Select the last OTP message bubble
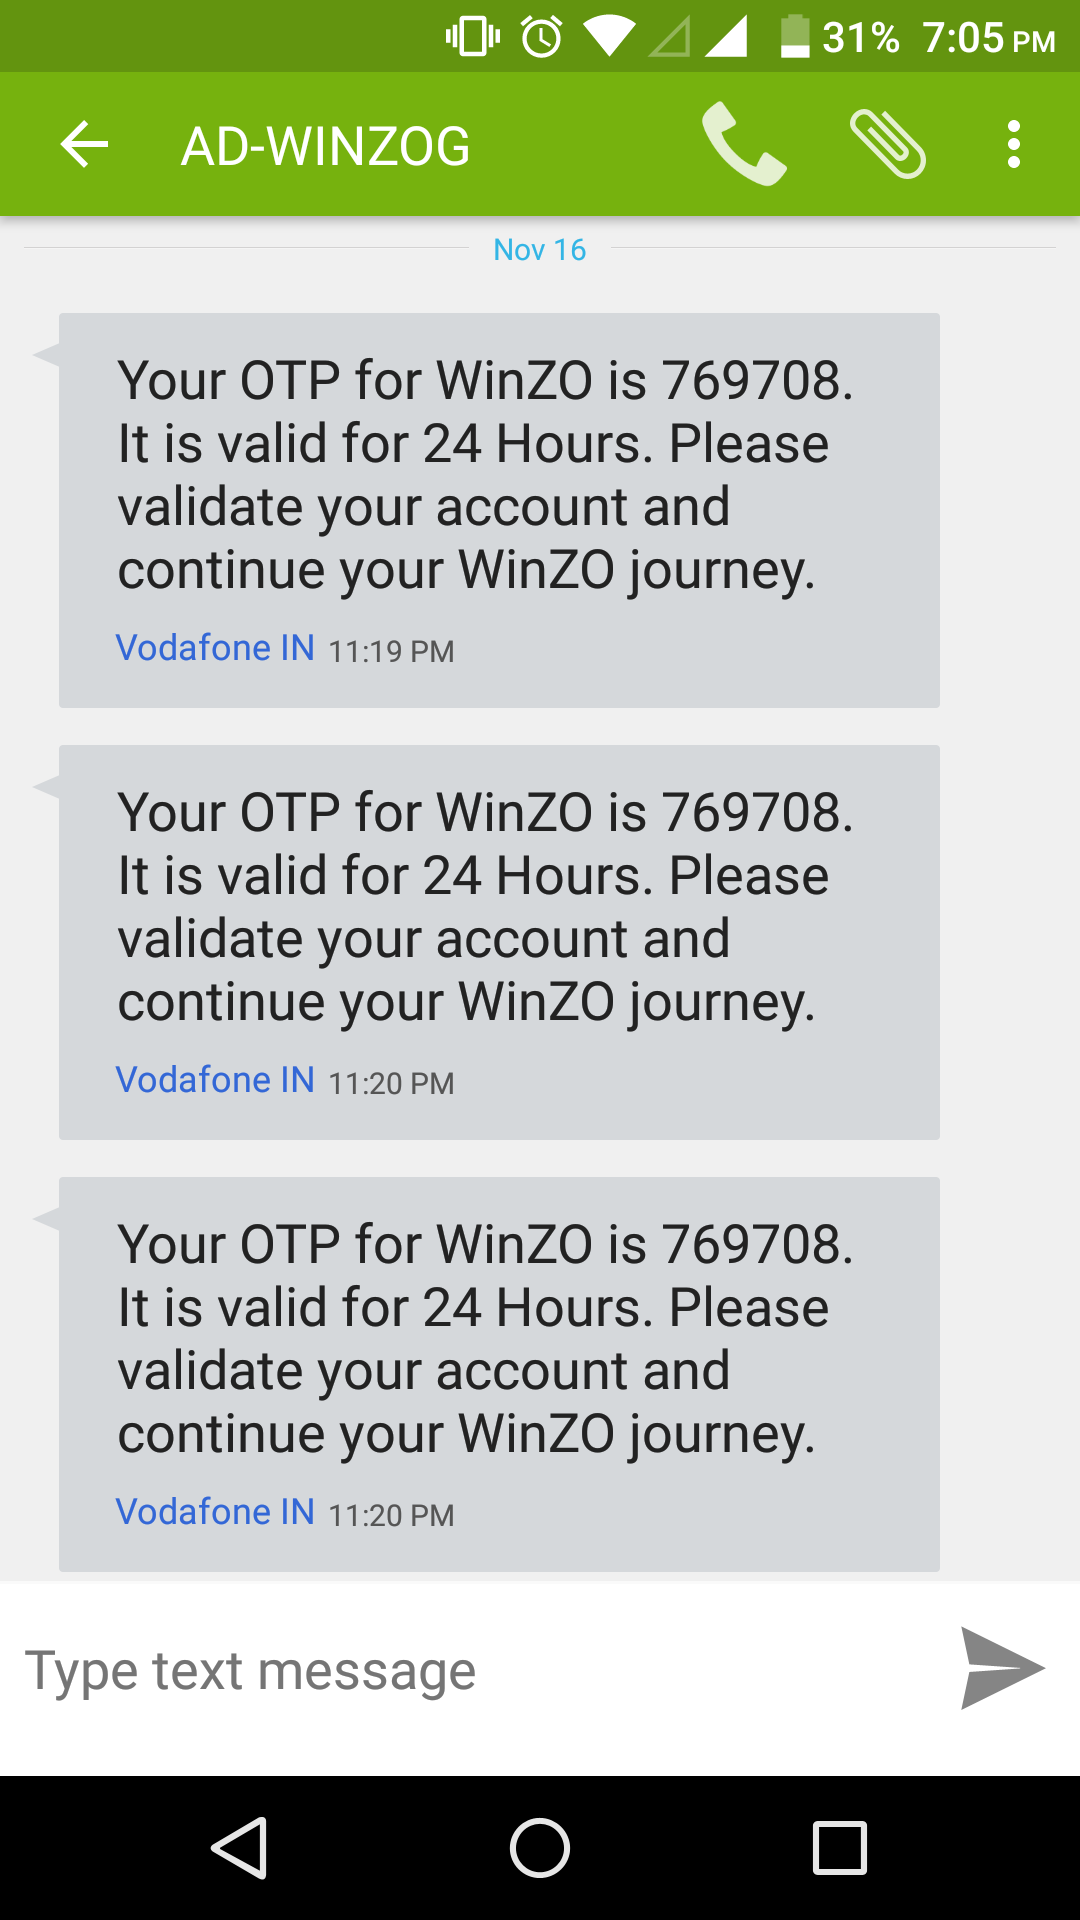 (499, 1374)
